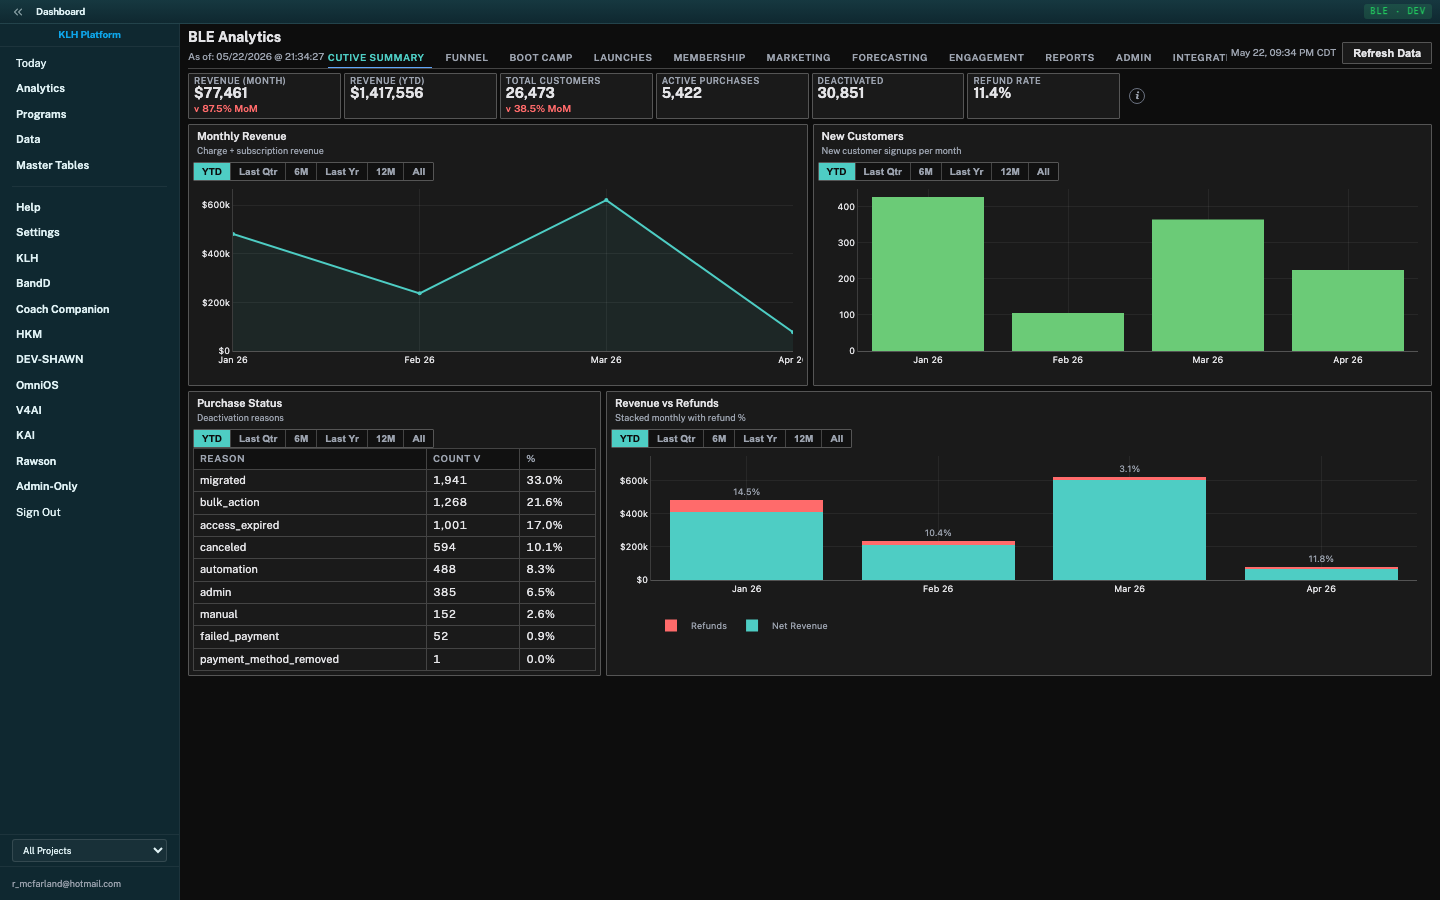
Task: Show All data in Revenue vs Refunds
Action: point(837,439)
